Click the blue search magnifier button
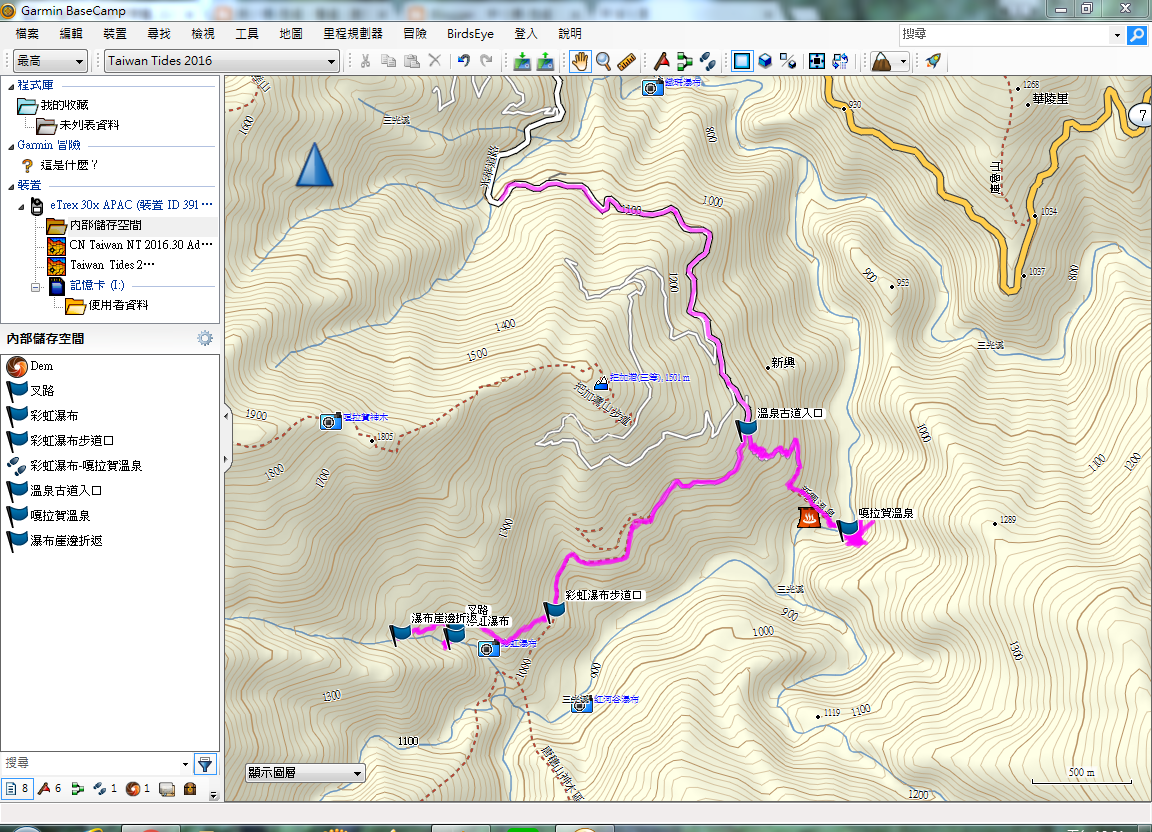Image resolution: width=1152 pixels, height=832 pixels. [x=1137, y=35]
